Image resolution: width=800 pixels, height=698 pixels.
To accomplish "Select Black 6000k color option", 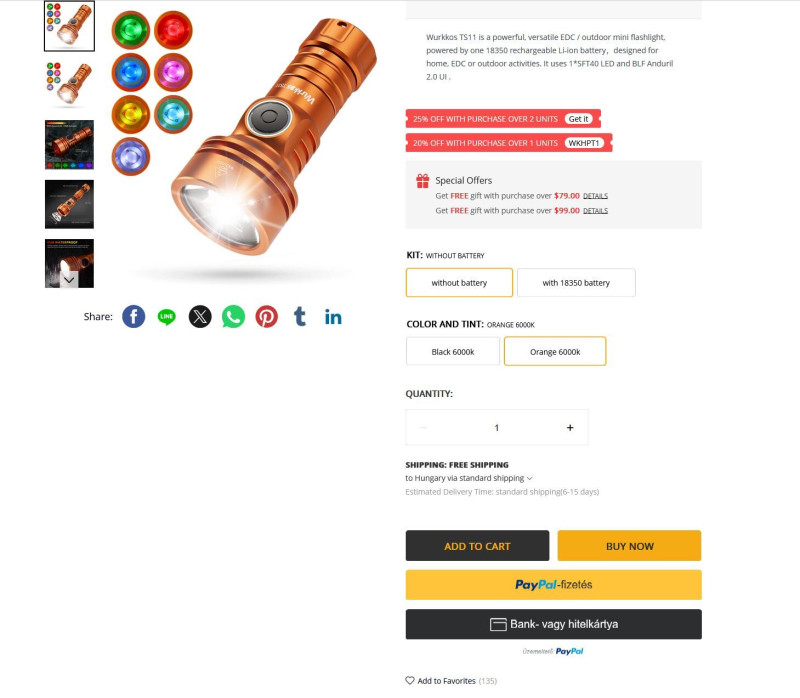I will (453, 351).
